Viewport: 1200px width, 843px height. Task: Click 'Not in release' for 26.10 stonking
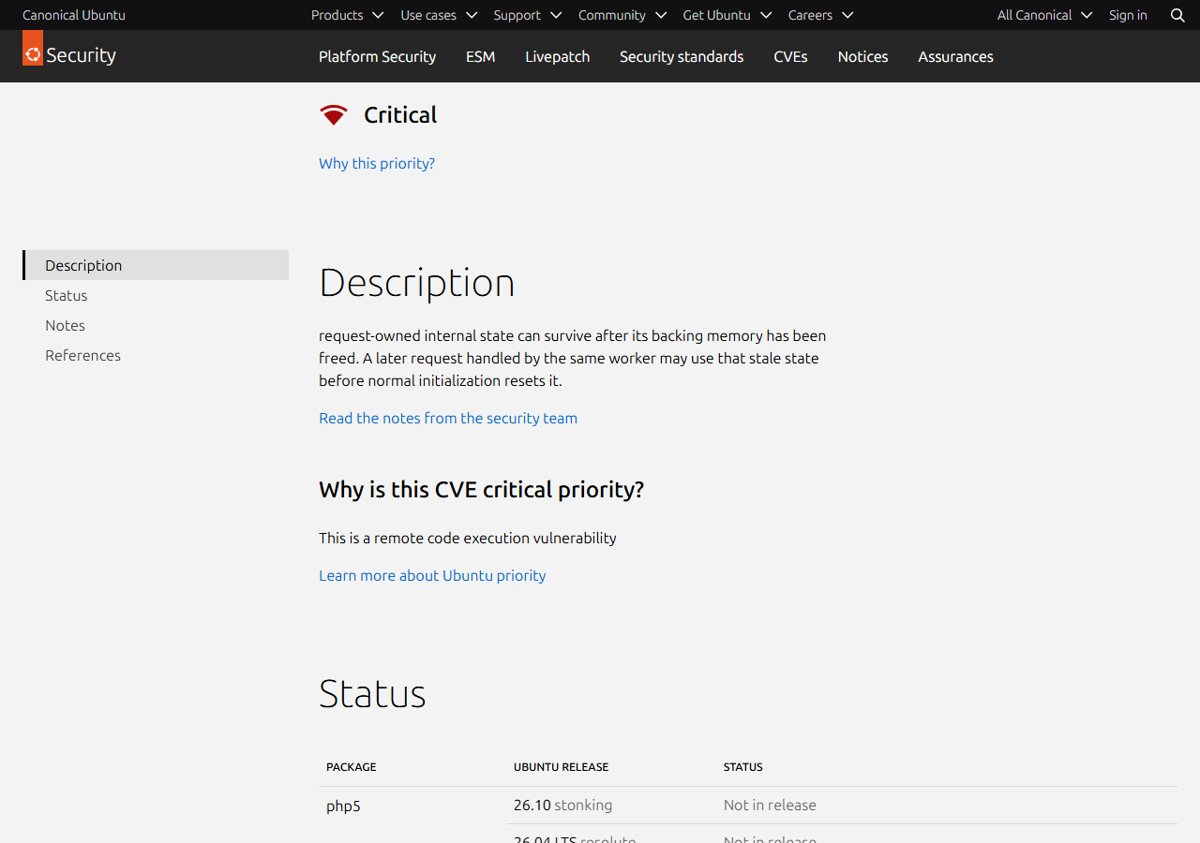(770, 805)
